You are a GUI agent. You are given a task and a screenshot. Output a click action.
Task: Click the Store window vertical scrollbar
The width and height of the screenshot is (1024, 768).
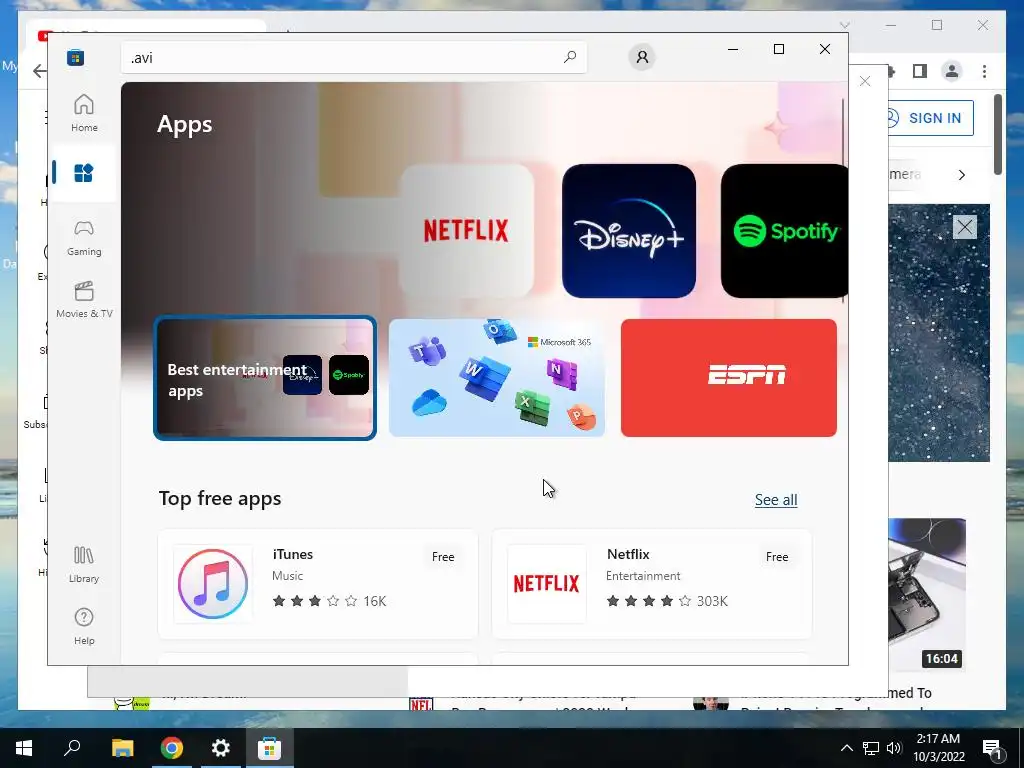pos(843,200)
